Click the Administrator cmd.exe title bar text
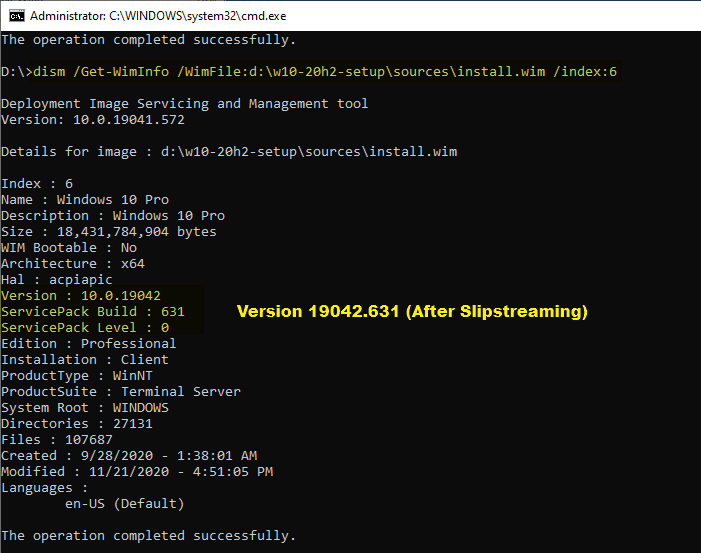Screen dimensions: 701x553 [158, 16]
